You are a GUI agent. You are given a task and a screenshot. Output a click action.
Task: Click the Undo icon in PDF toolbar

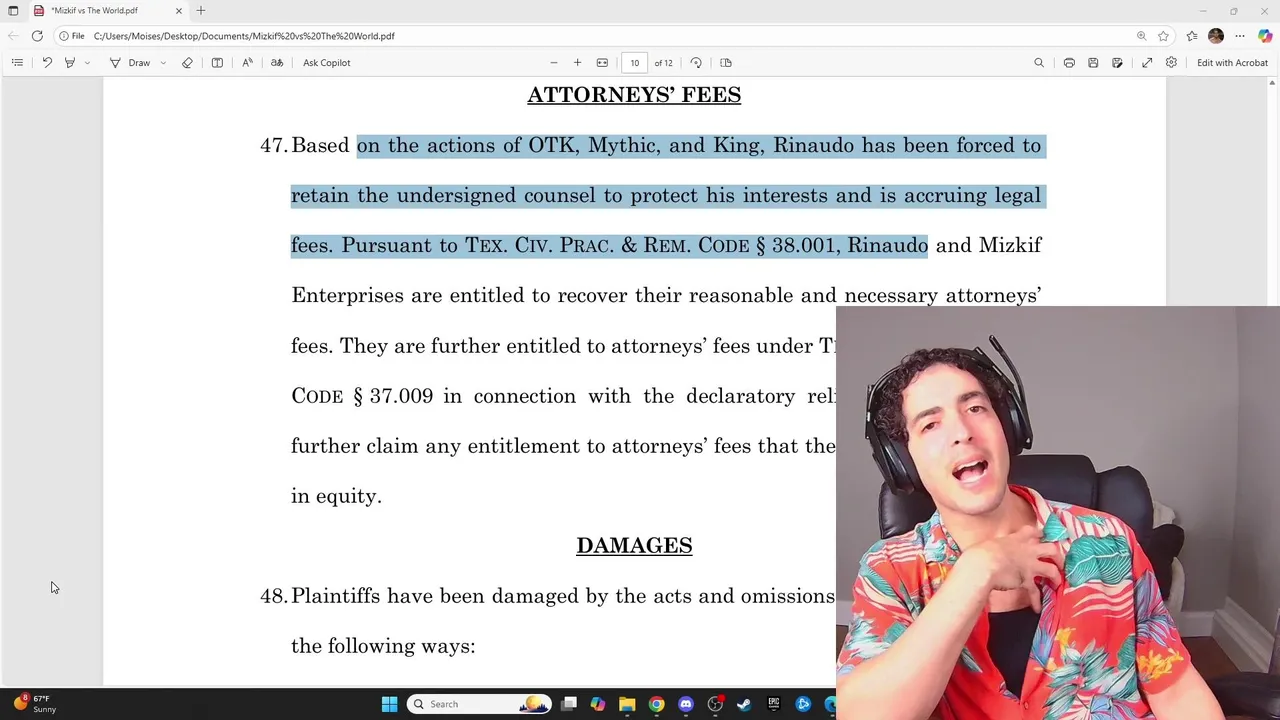pyautogui.click(x=47, y=62)
